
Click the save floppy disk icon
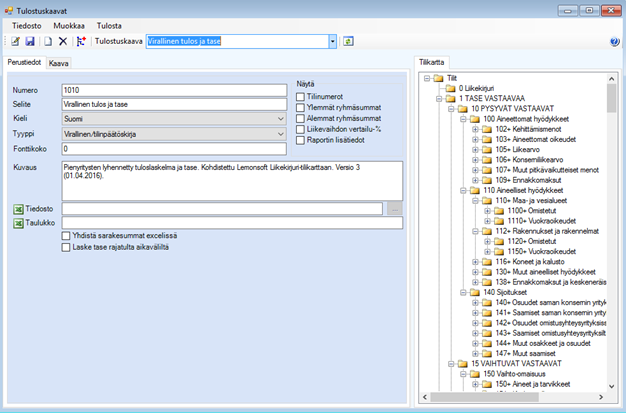[30, 42]
